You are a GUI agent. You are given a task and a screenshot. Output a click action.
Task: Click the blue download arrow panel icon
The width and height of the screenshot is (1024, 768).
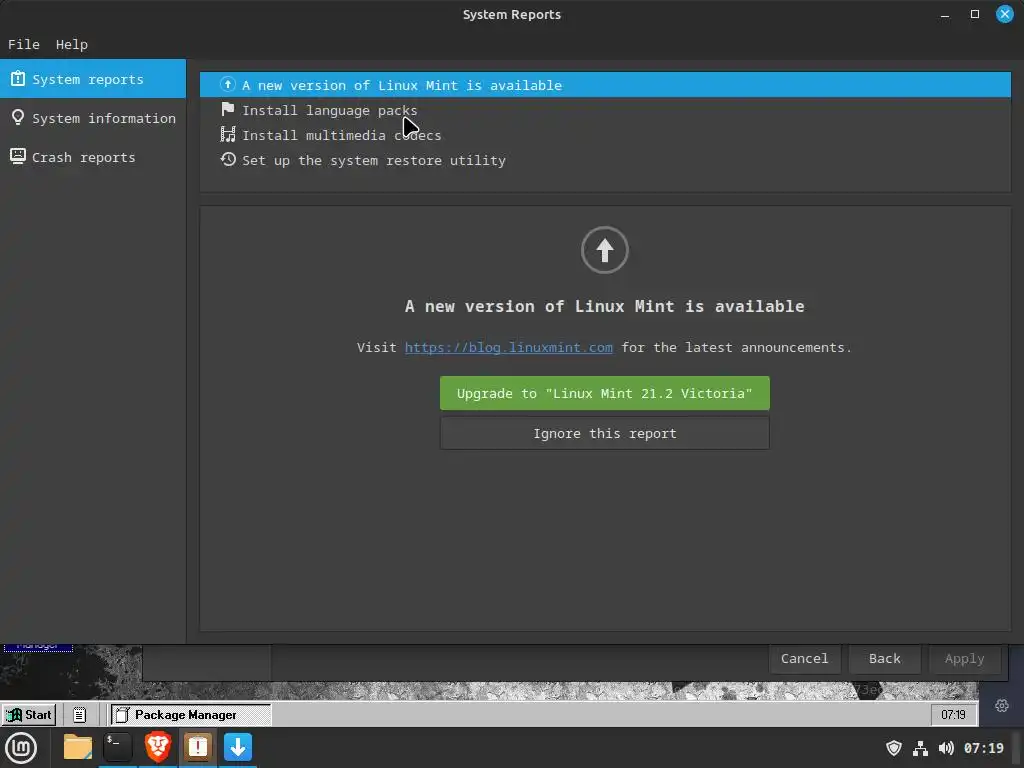click(x=238, y=747)
